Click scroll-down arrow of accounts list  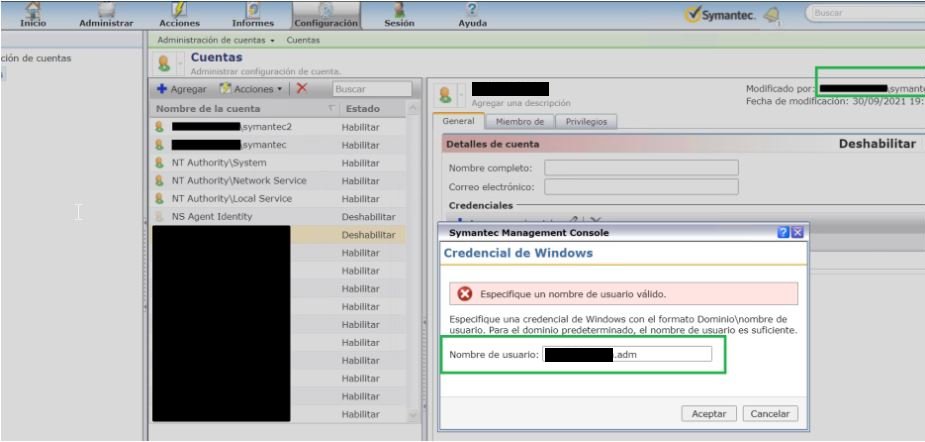click(413, 415)
